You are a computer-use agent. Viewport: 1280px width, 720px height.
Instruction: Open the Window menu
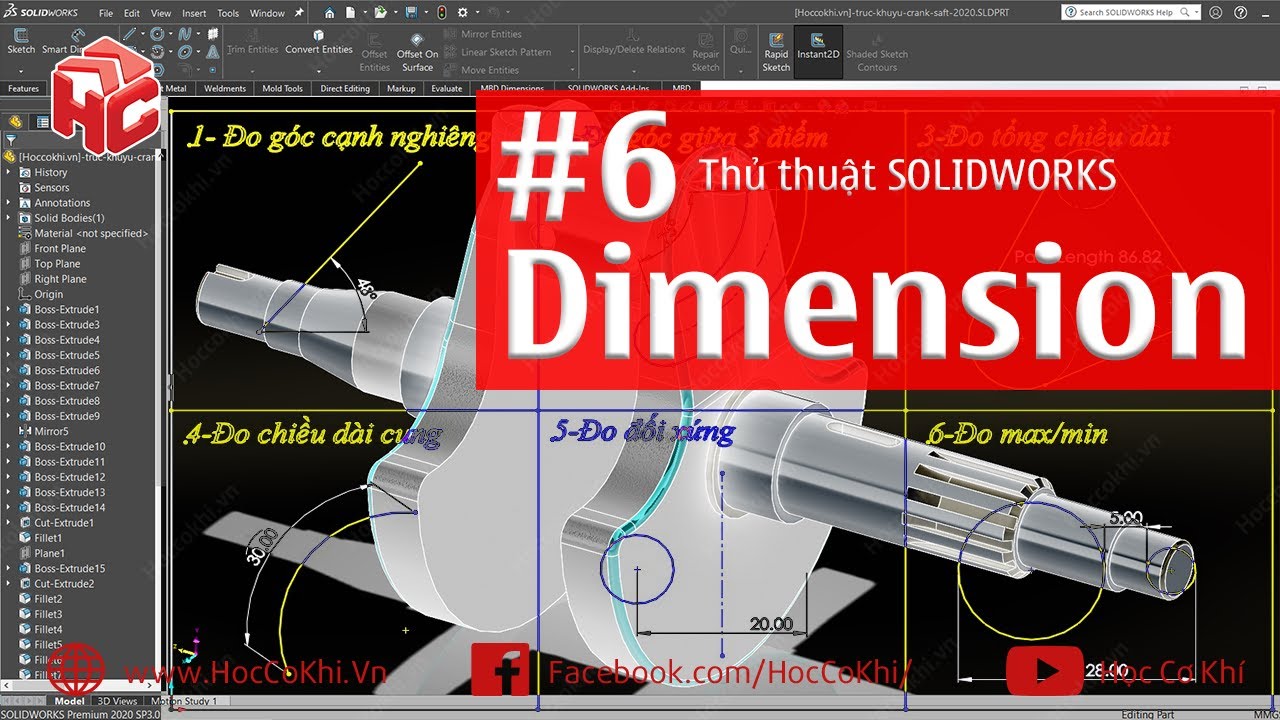[267, 13]
